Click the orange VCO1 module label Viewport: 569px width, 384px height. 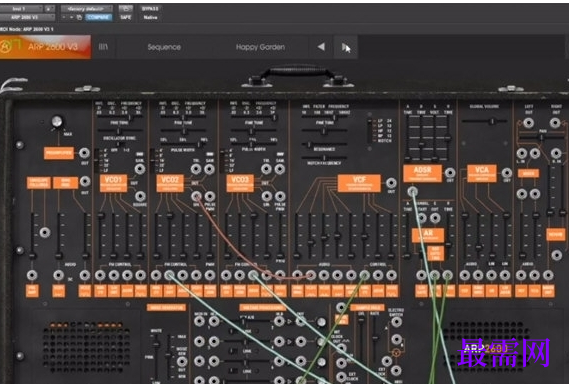[114, 183]
